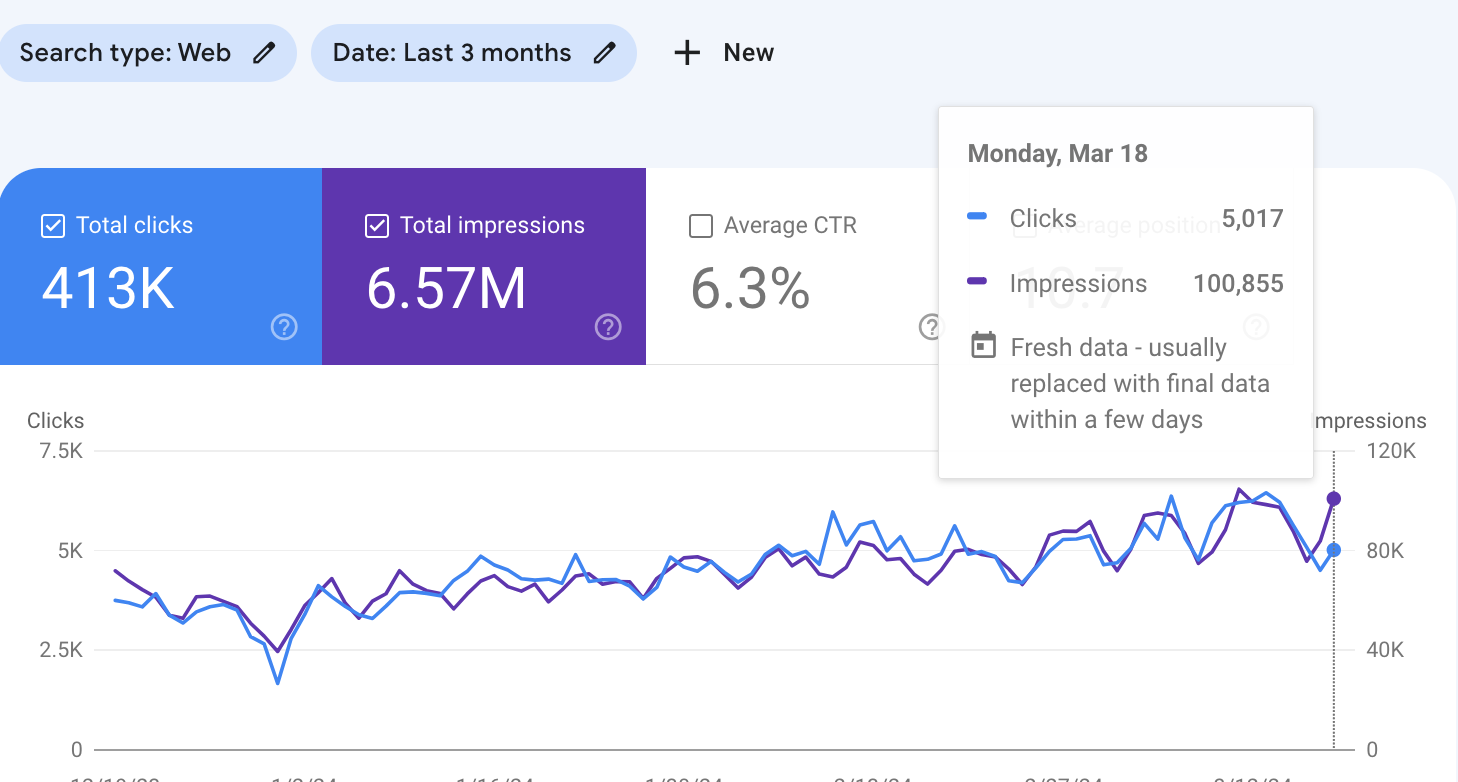The image size is (1458, 782).
Task: Uncheck the Total clicks checkbox
Action: [53, 226]
